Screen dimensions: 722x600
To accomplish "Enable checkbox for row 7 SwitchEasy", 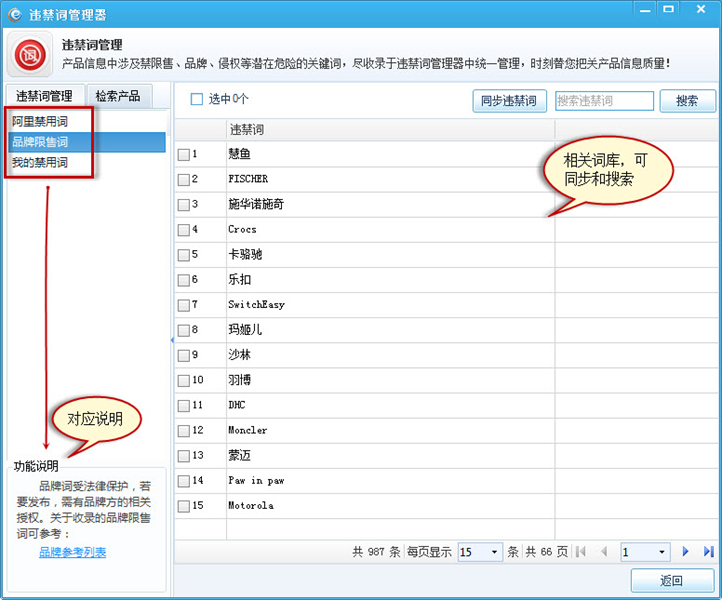I will pyautogui.click(x=184, y=305).
